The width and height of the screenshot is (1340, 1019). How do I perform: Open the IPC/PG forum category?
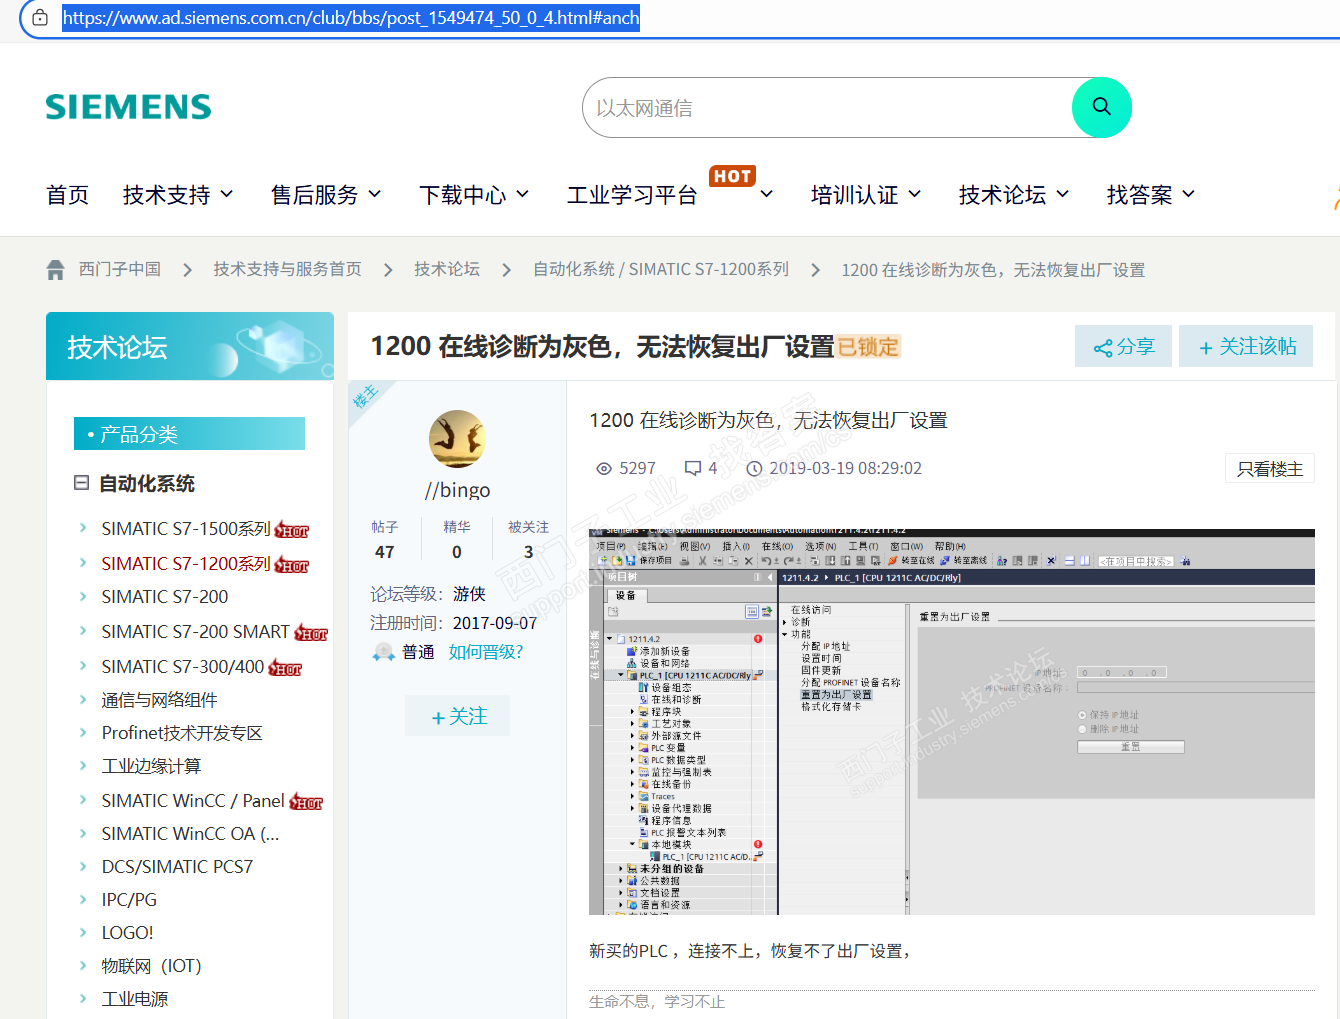click(129, 900)
